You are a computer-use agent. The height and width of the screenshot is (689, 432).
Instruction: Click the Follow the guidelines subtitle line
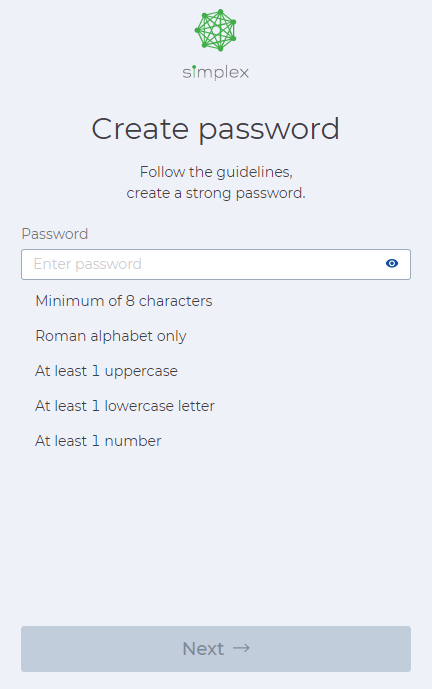tap(216, 172)
